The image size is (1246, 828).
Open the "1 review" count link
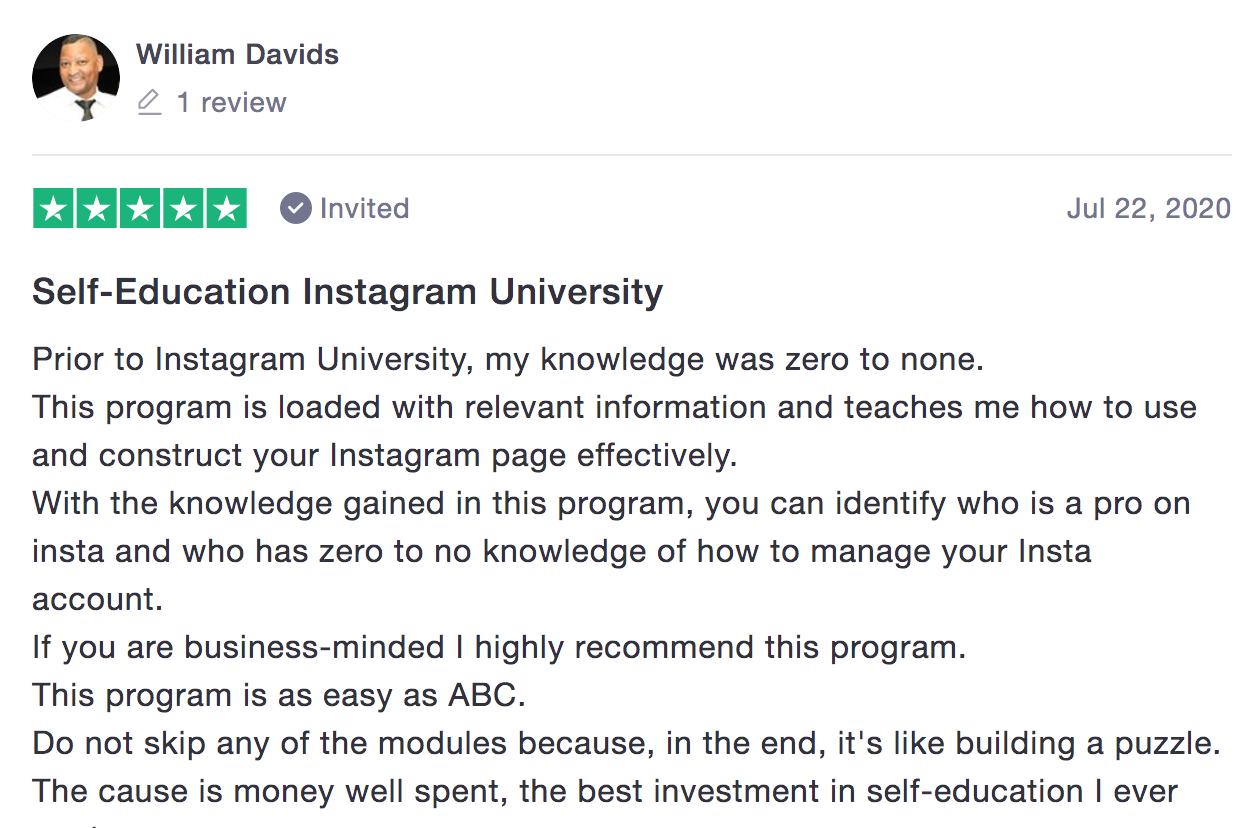point(231,102)
